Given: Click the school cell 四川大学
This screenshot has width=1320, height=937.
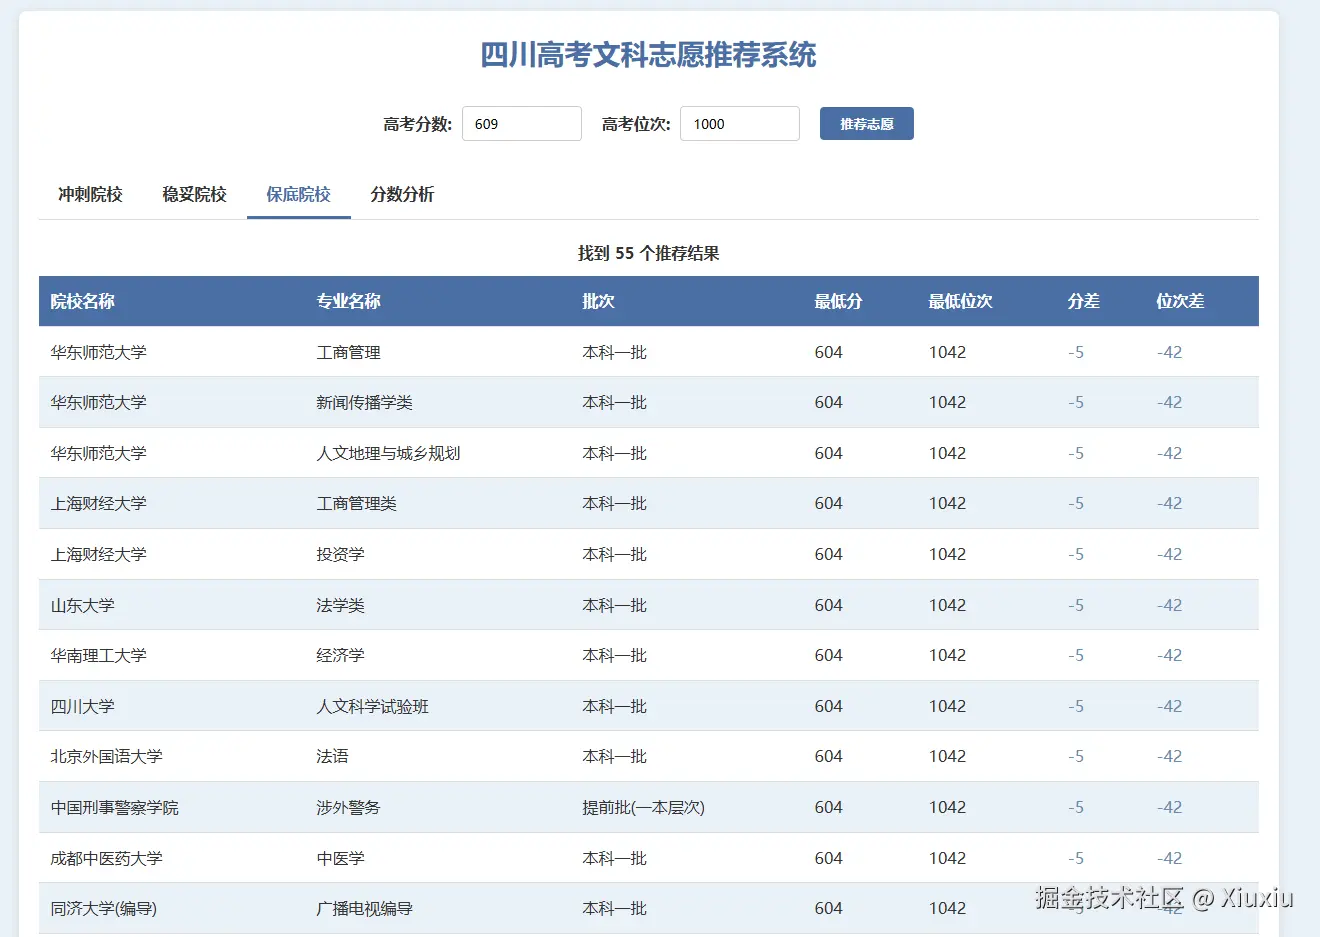Looking at the screenshot, I should [x=83, y=706].
